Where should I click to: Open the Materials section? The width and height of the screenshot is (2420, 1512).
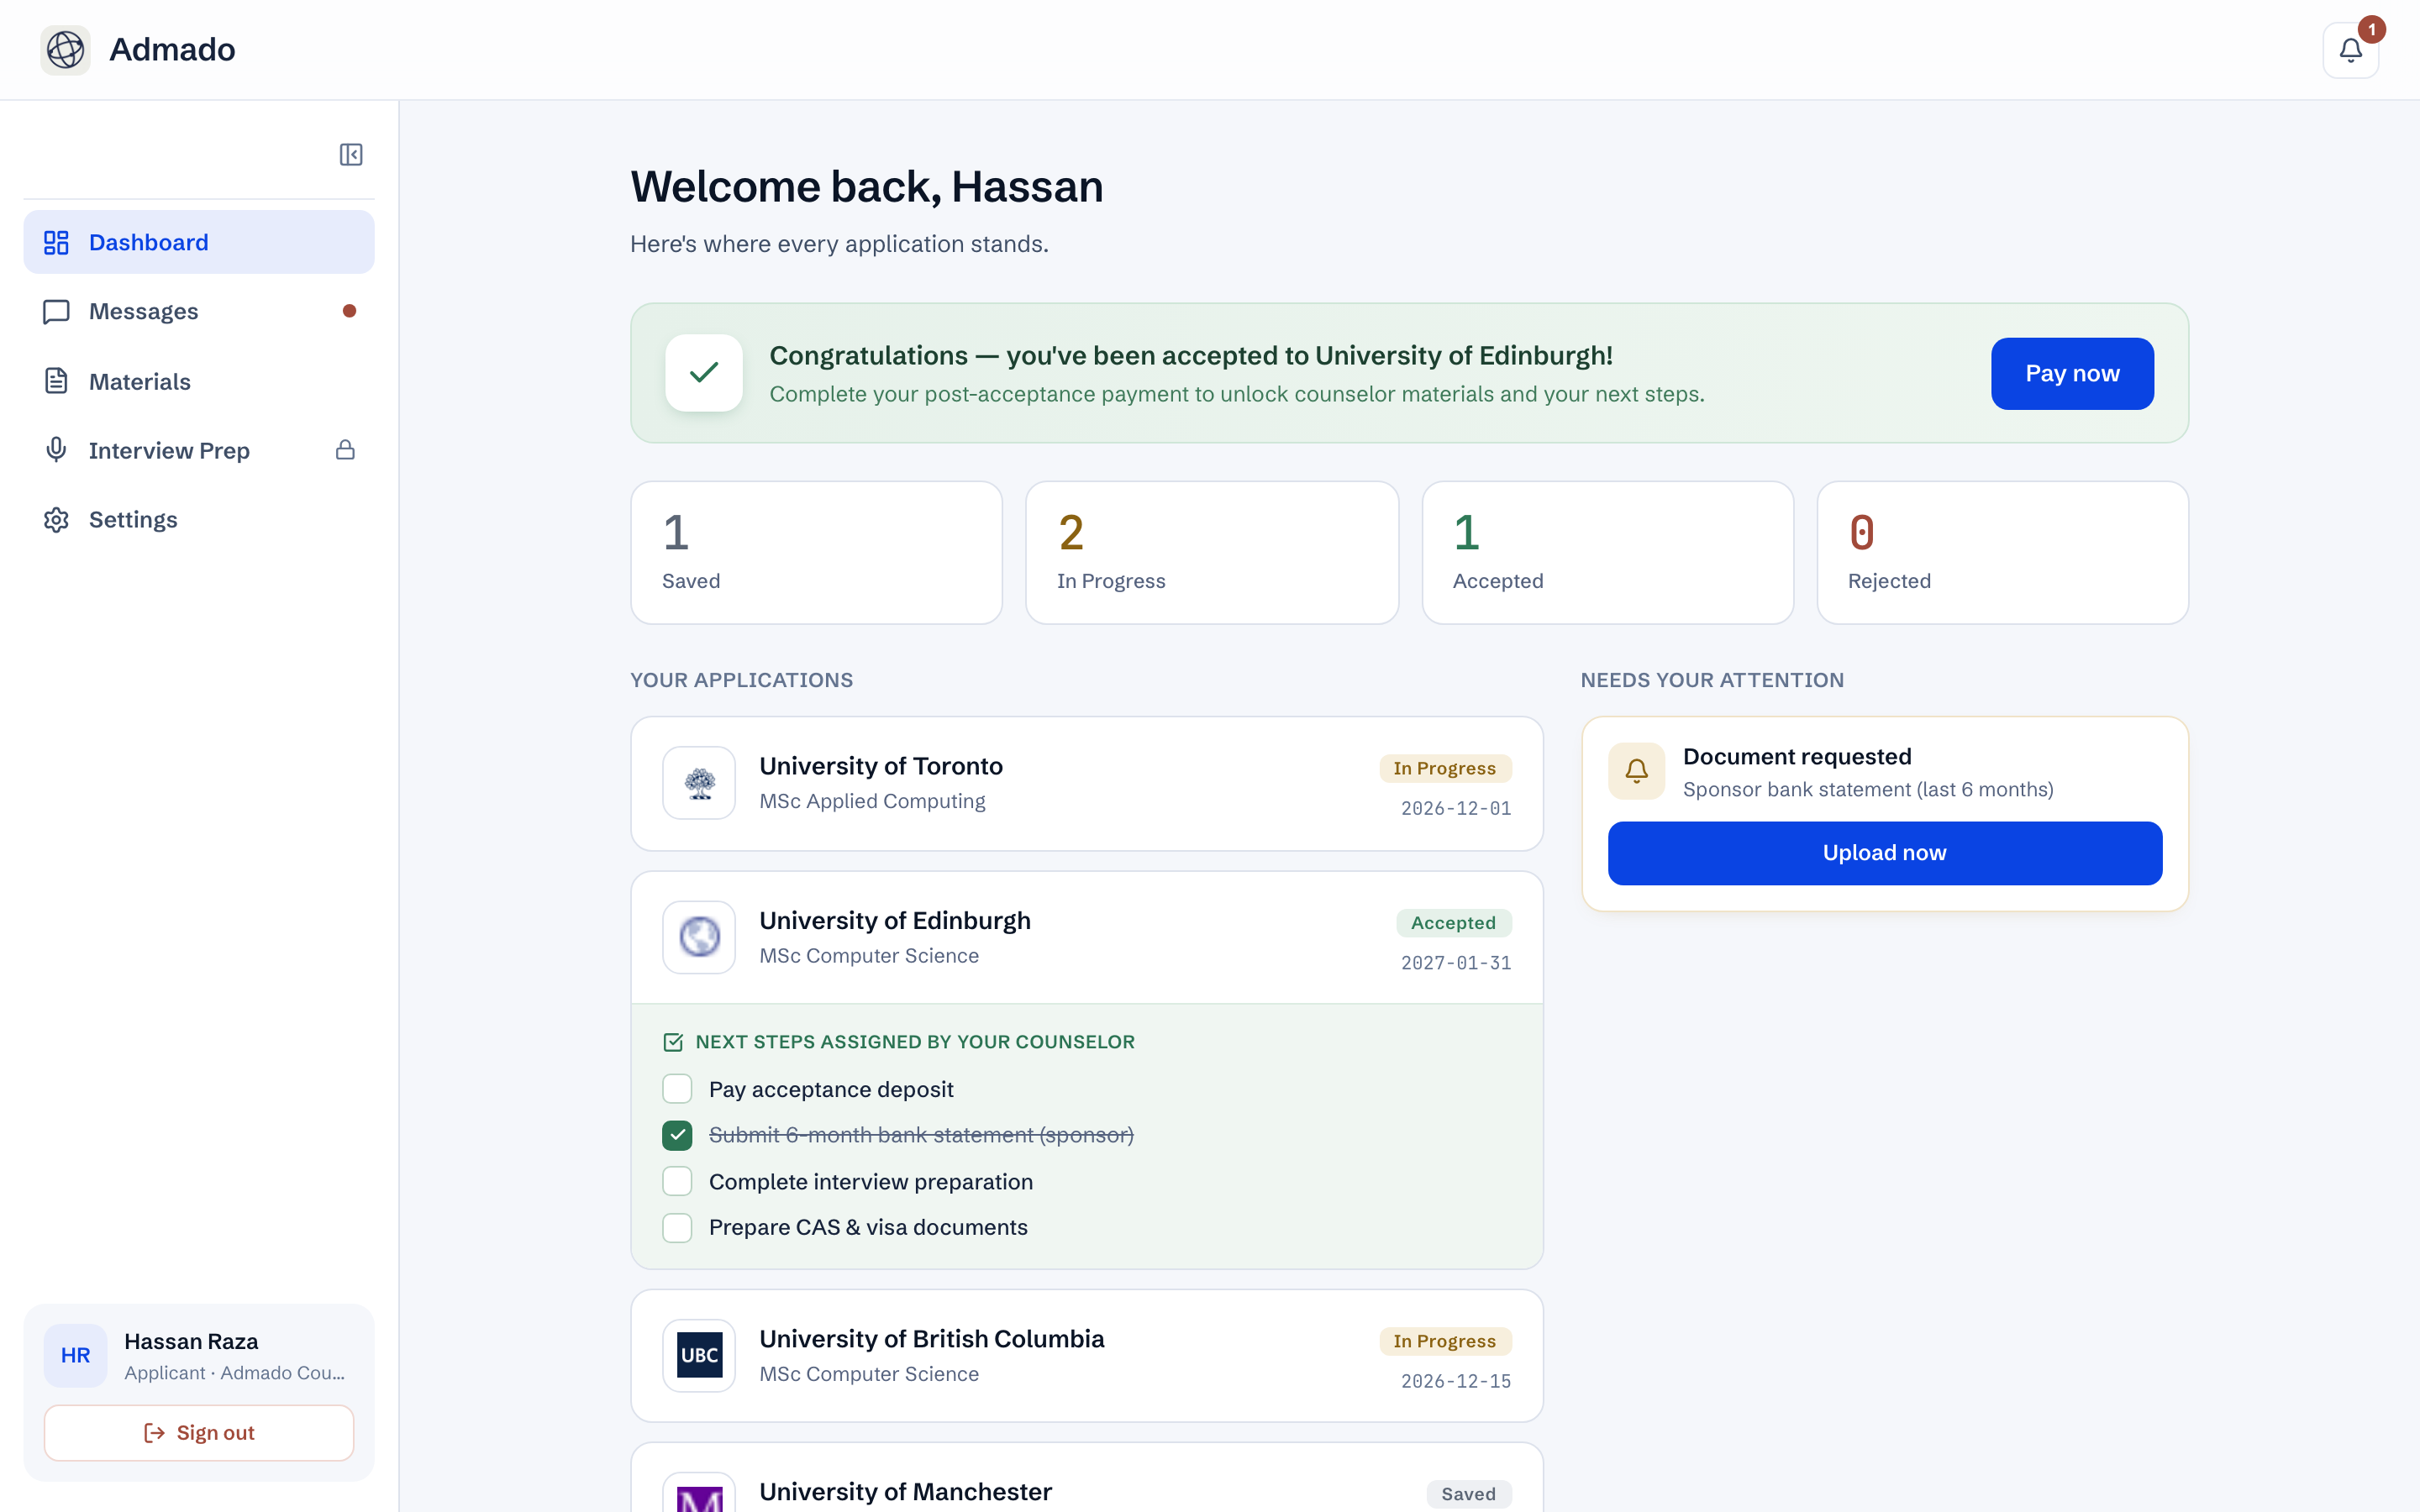[199, 381]
